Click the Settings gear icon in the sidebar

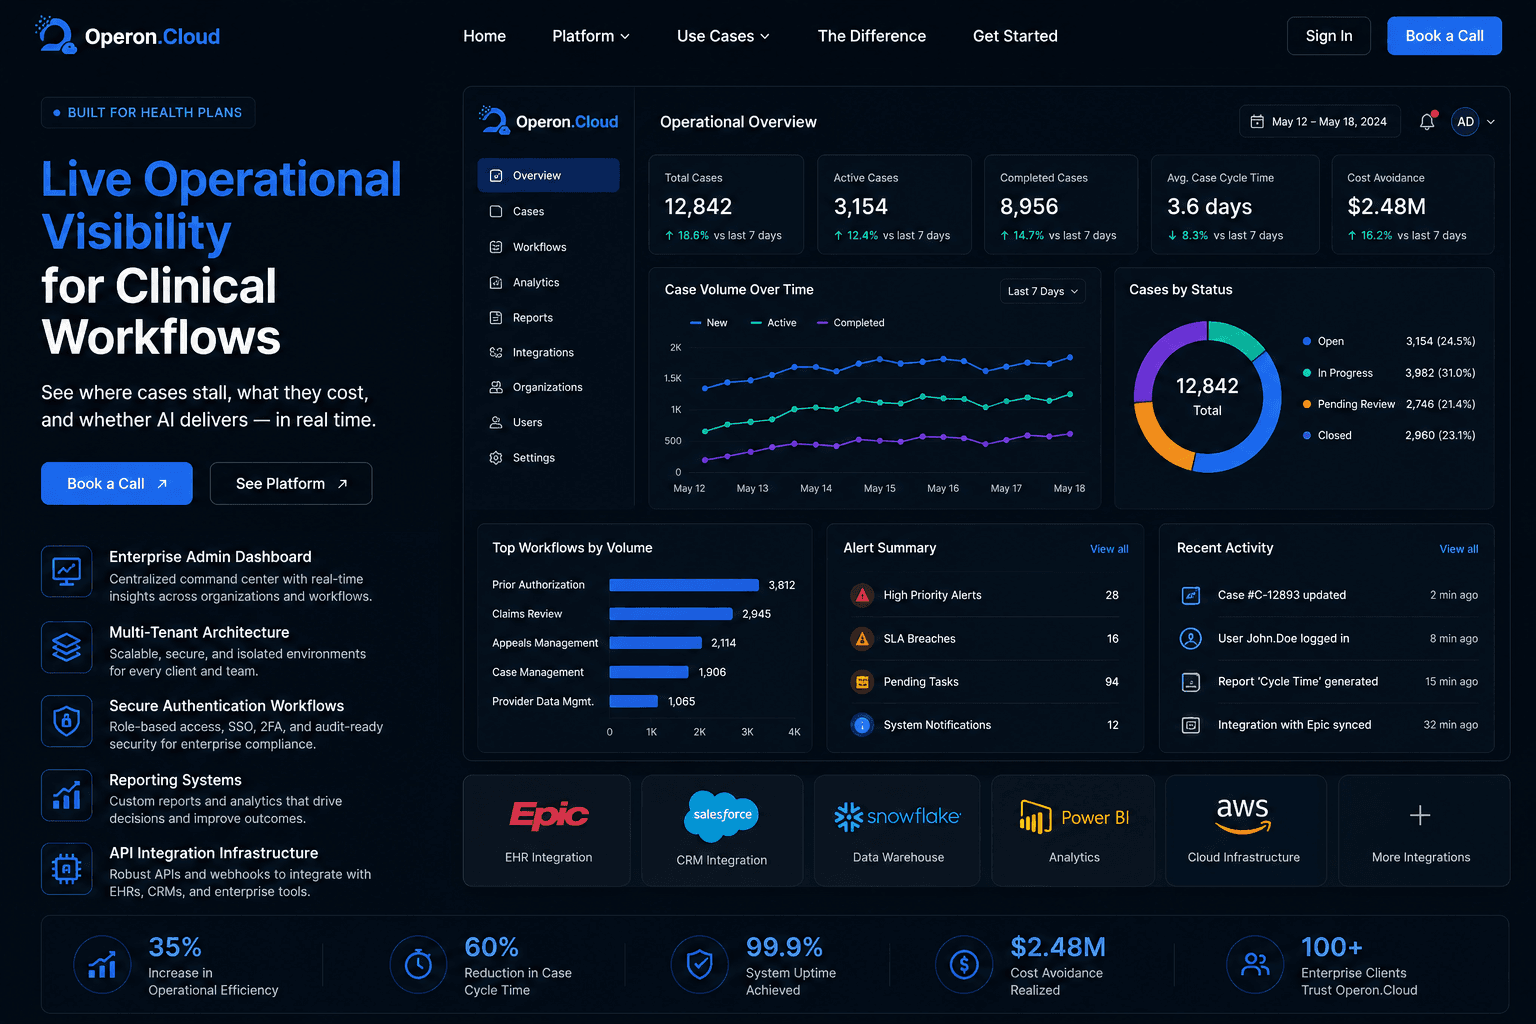(496, 457)
